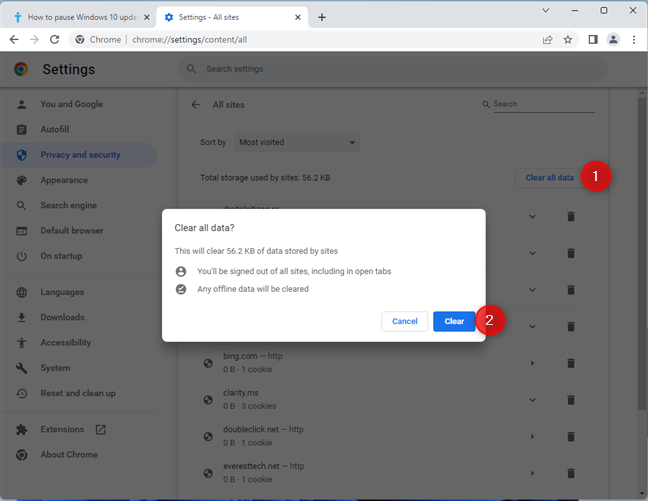Click the Clear all data button
648x501 pixels.
click(x=549, y=178)
